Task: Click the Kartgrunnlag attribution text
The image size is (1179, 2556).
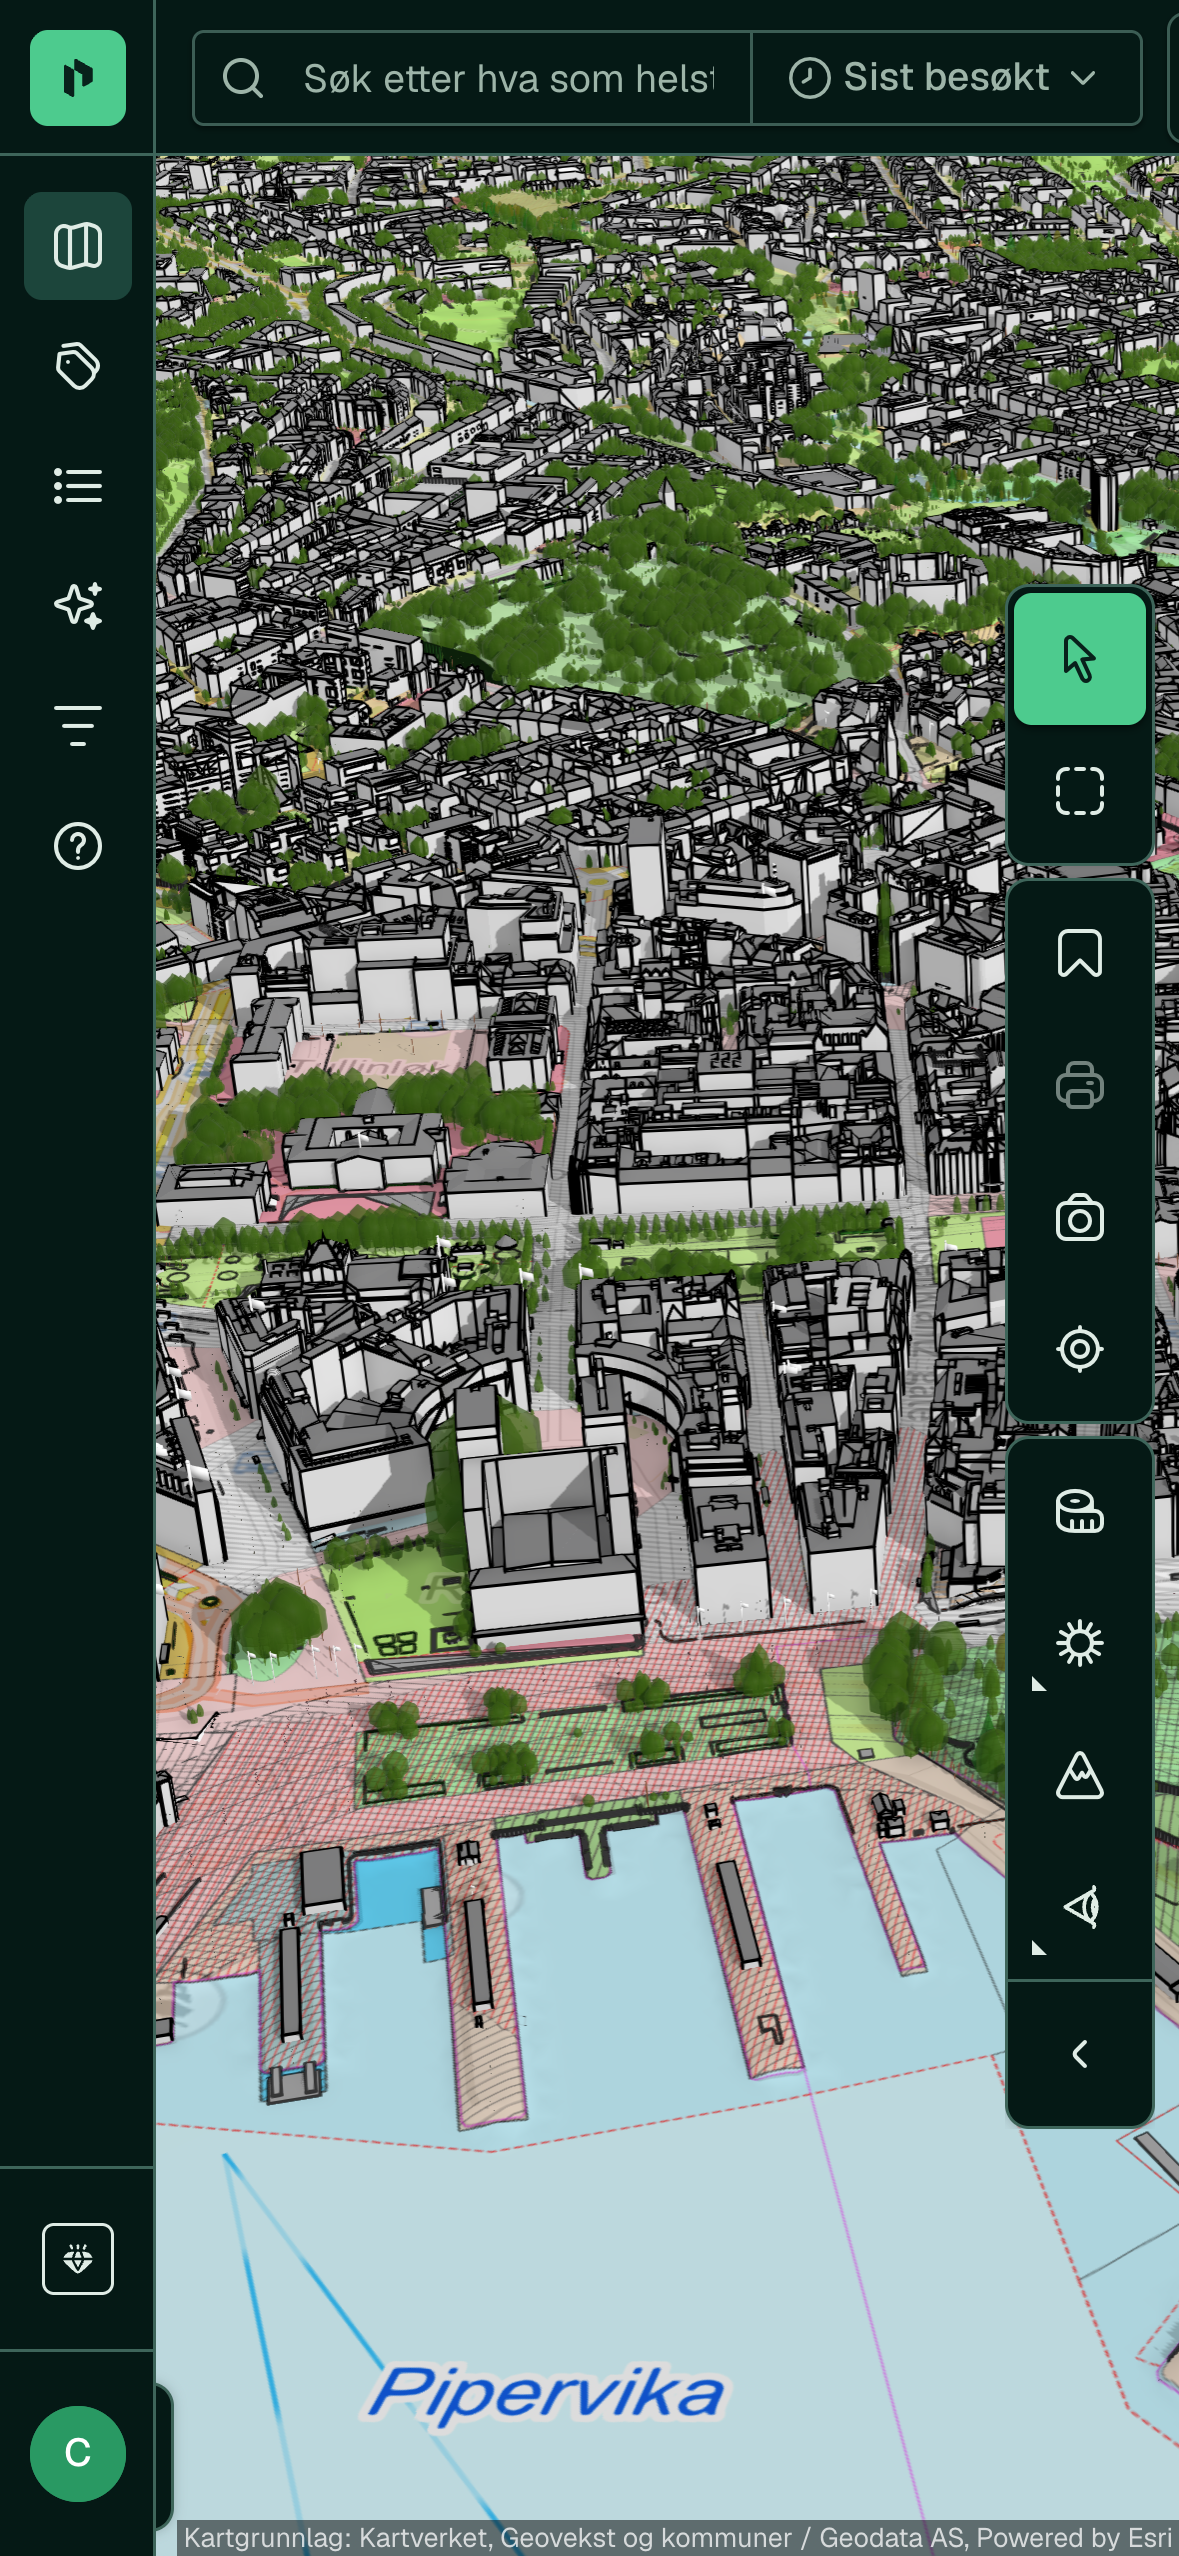Action: (677, 2537)
